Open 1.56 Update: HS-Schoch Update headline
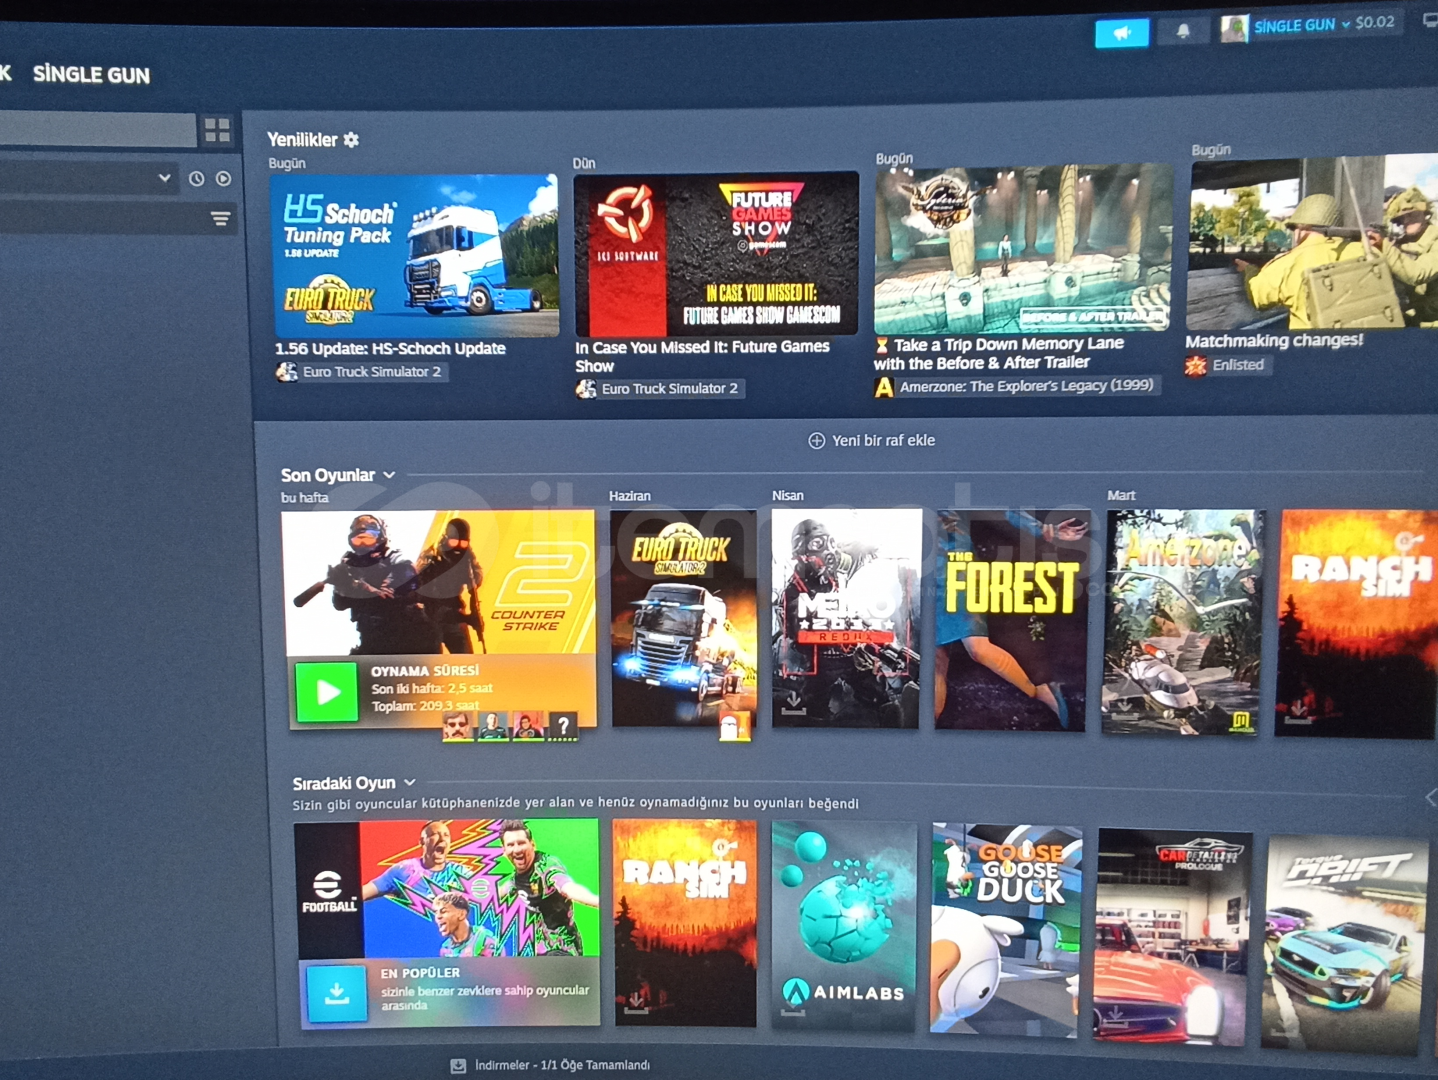Image resolution: width=1438 pixels, height=1080 pixels. (x=390, y=348)
